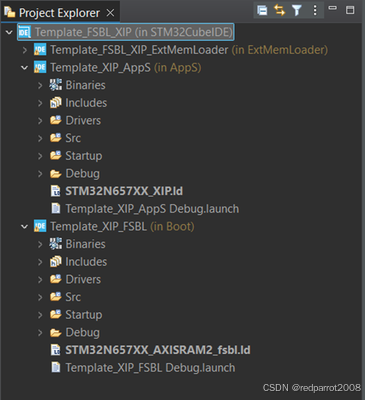Click Src folder icon in Template_XIP_AppS

coord(56,138)
